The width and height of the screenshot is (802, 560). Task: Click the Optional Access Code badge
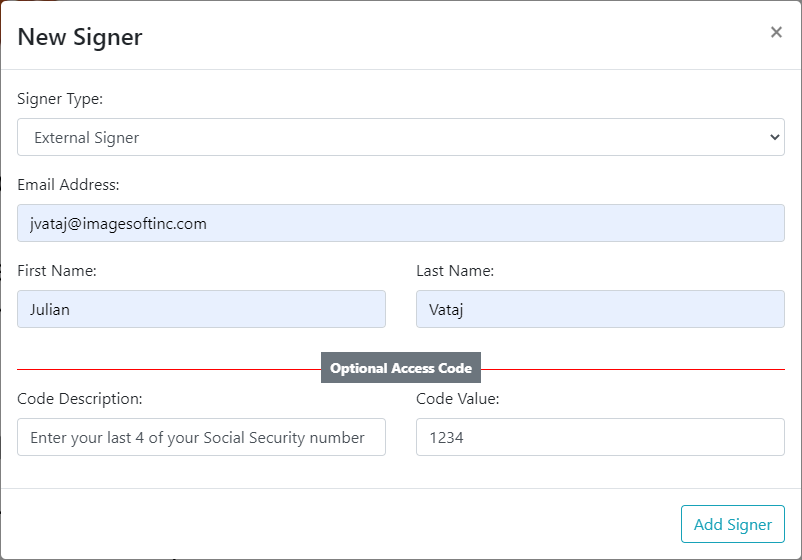tap(401, 368)
